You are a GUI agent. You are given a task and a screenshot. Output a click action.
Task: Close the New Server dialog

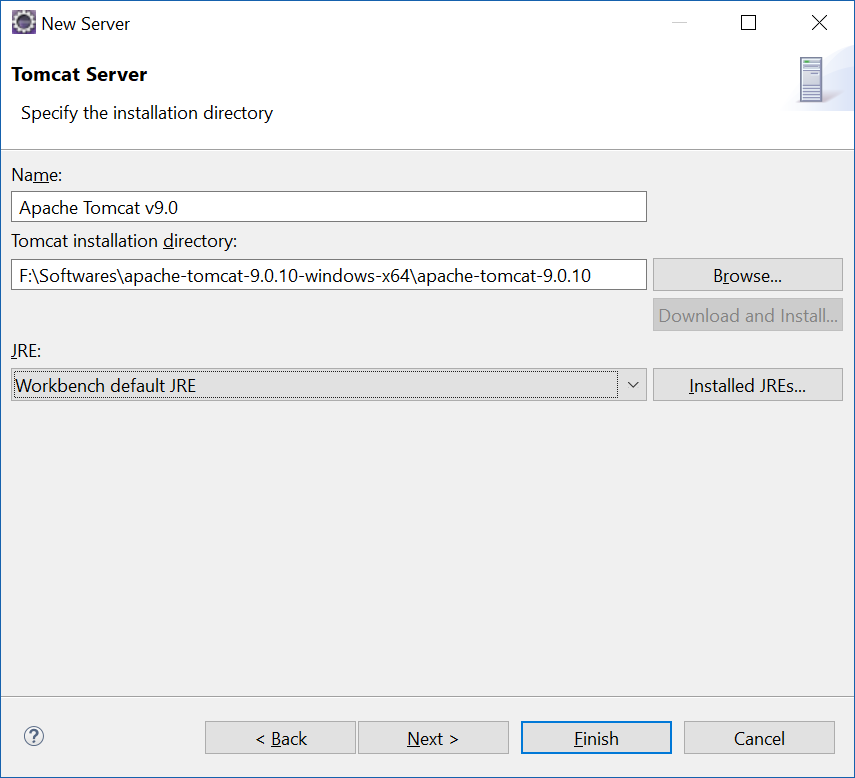click(819, 23)
